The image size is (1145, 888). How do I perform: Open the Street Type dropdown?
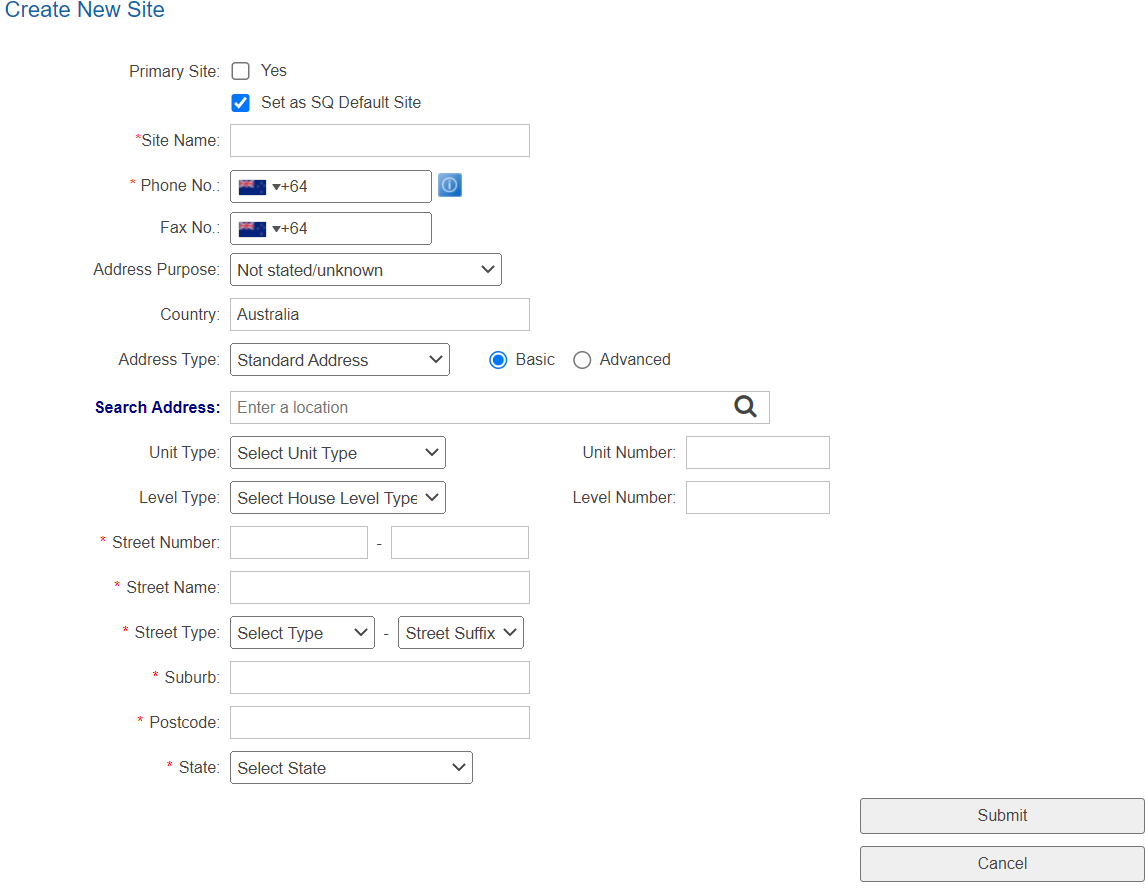point(302,633)
